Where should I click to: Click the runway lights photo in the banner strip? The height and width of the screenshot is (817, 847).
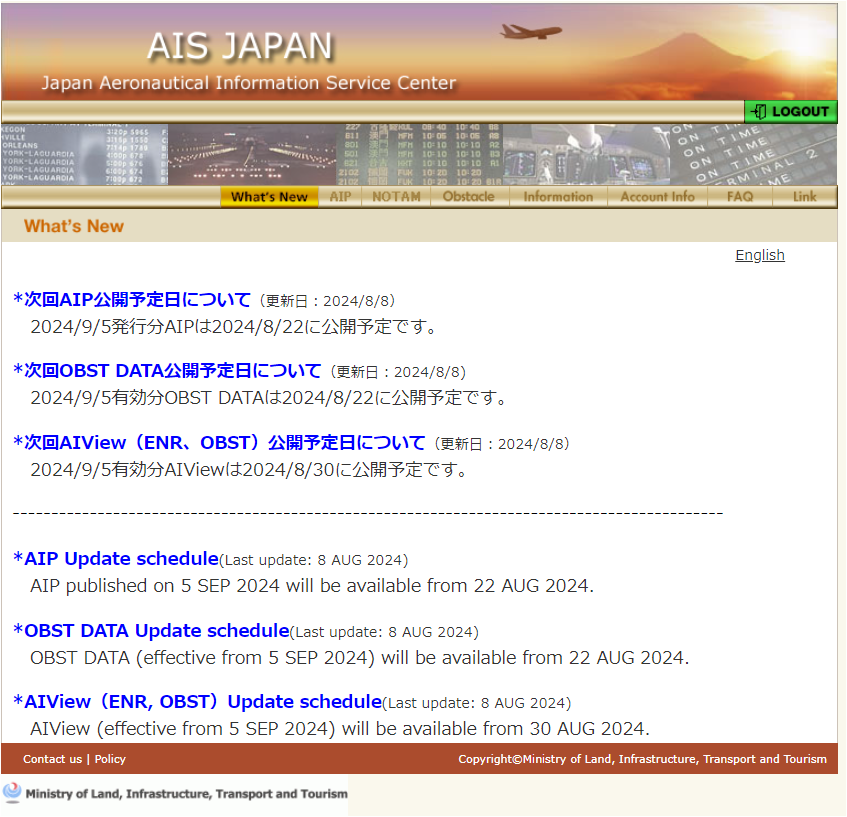(x=252, y=155)
